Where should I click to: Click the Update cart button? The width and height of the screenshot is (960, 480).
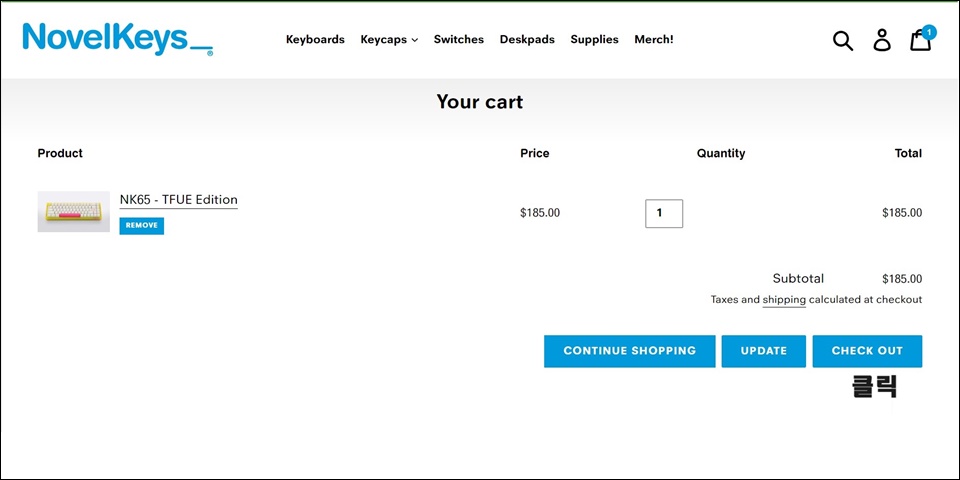[763, 351]
